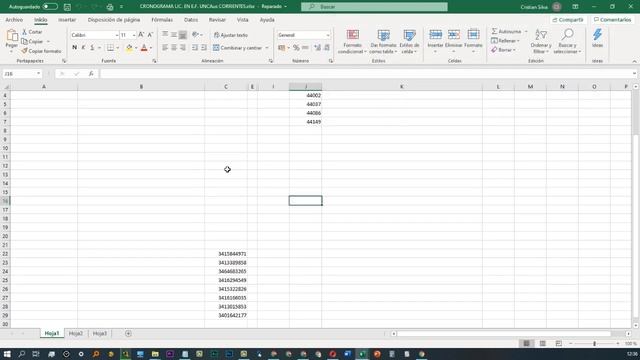The width and height of the screenshot is (640, 360).
Task: Open Buscar y seleccionar menu
Action: tap(567, 41)
